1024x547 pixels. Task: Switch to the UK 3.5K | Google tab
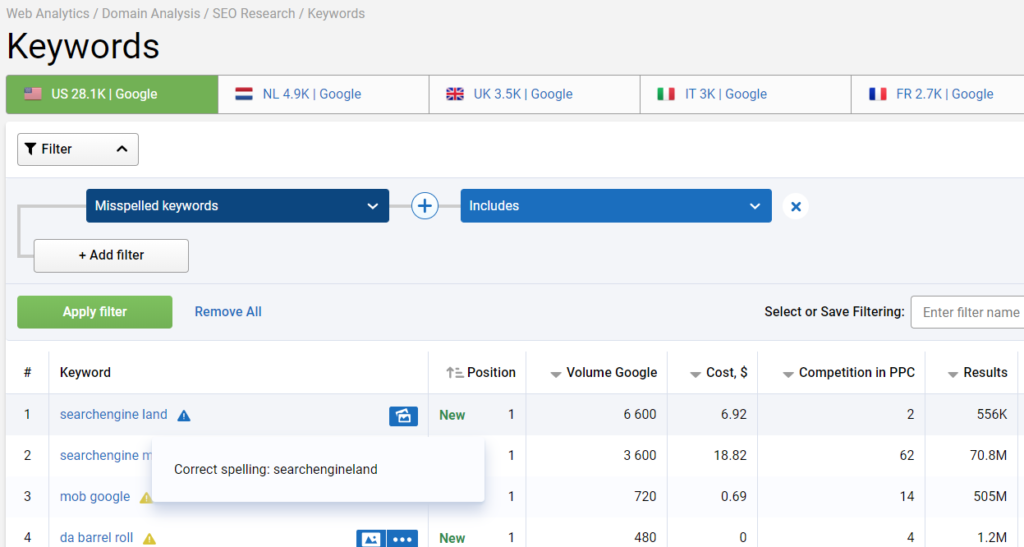534,94
